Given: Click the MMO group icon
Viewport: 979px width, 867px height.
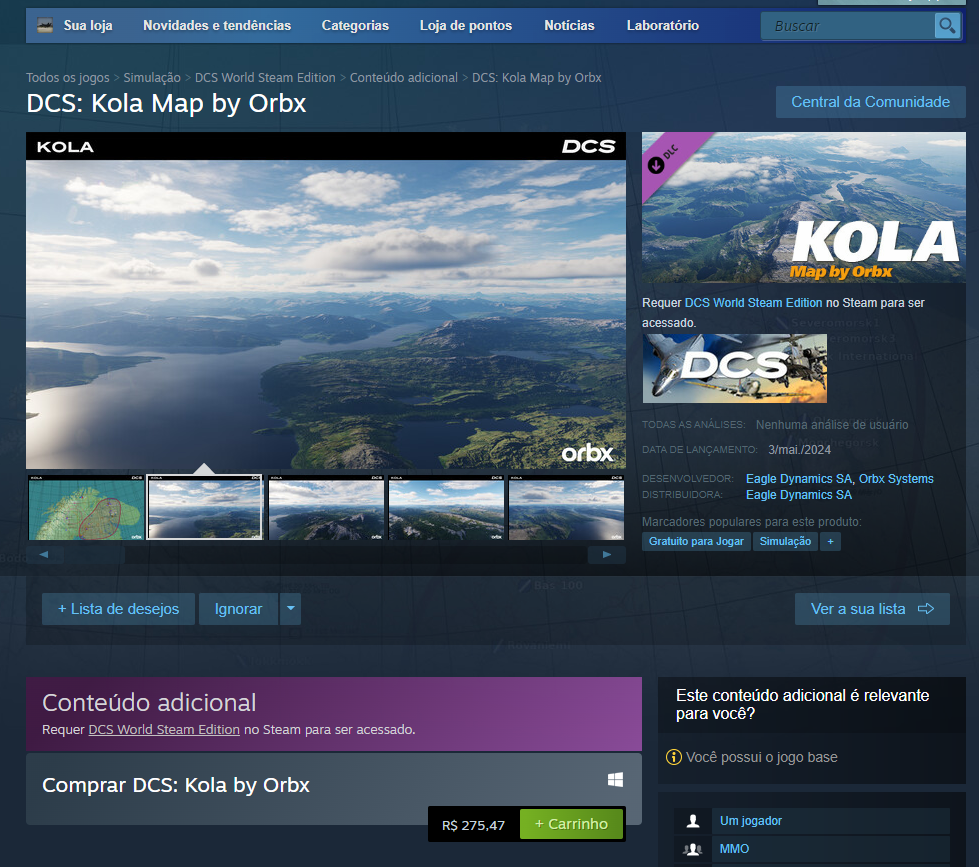Looking at the screenshot, I should tap(692, 849).
